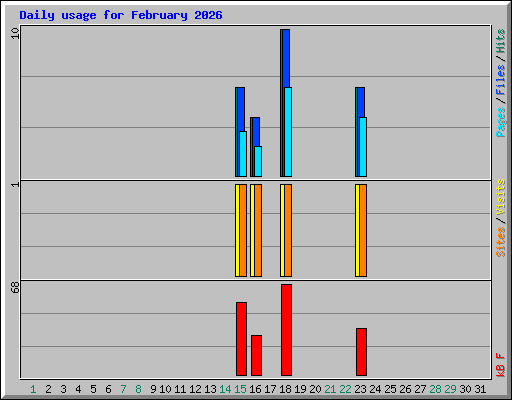This screenshot has height=400, width=512.
Task: Click the 'Sites' legend label
Action: (501, 242)
